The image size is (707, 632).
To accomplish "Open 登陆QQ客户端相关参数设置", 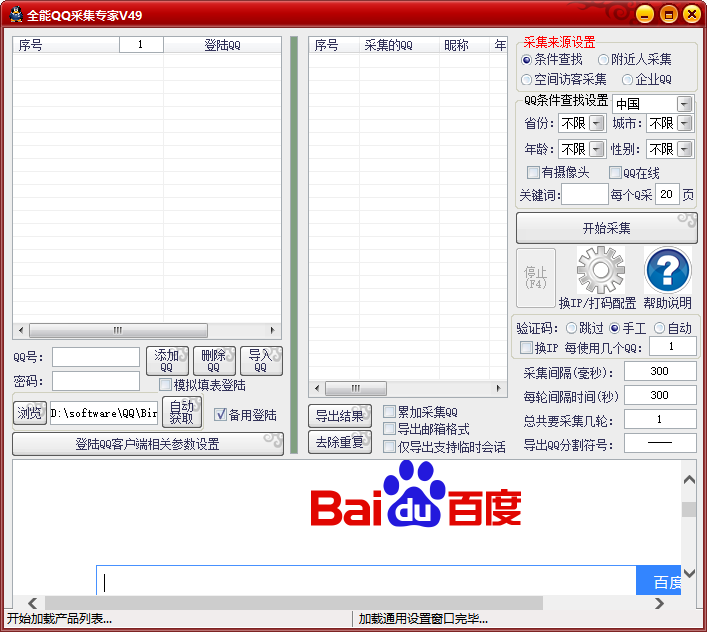I will [148, 444].
